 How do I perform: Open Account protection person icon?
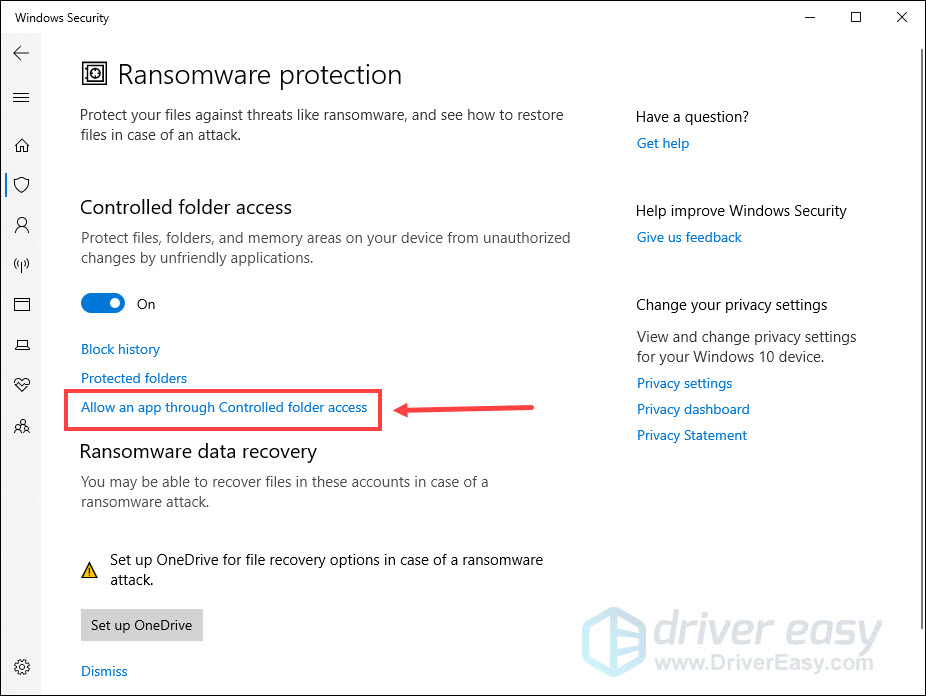tap(22, 225)
